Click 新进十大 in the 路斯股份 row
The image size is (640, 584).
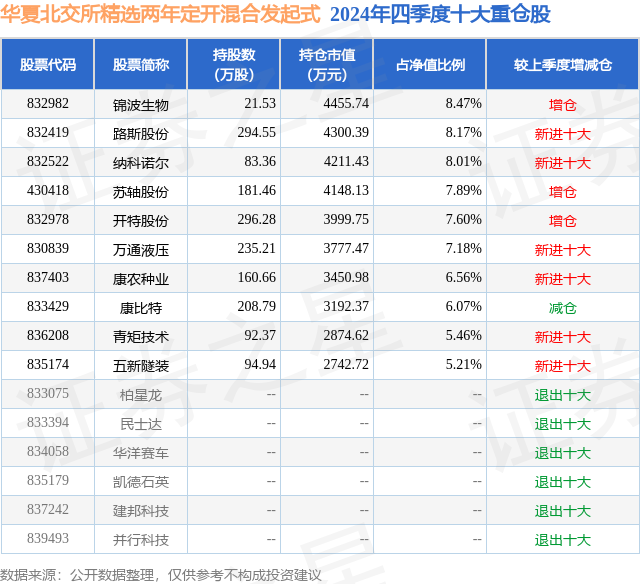click(563, 134)
